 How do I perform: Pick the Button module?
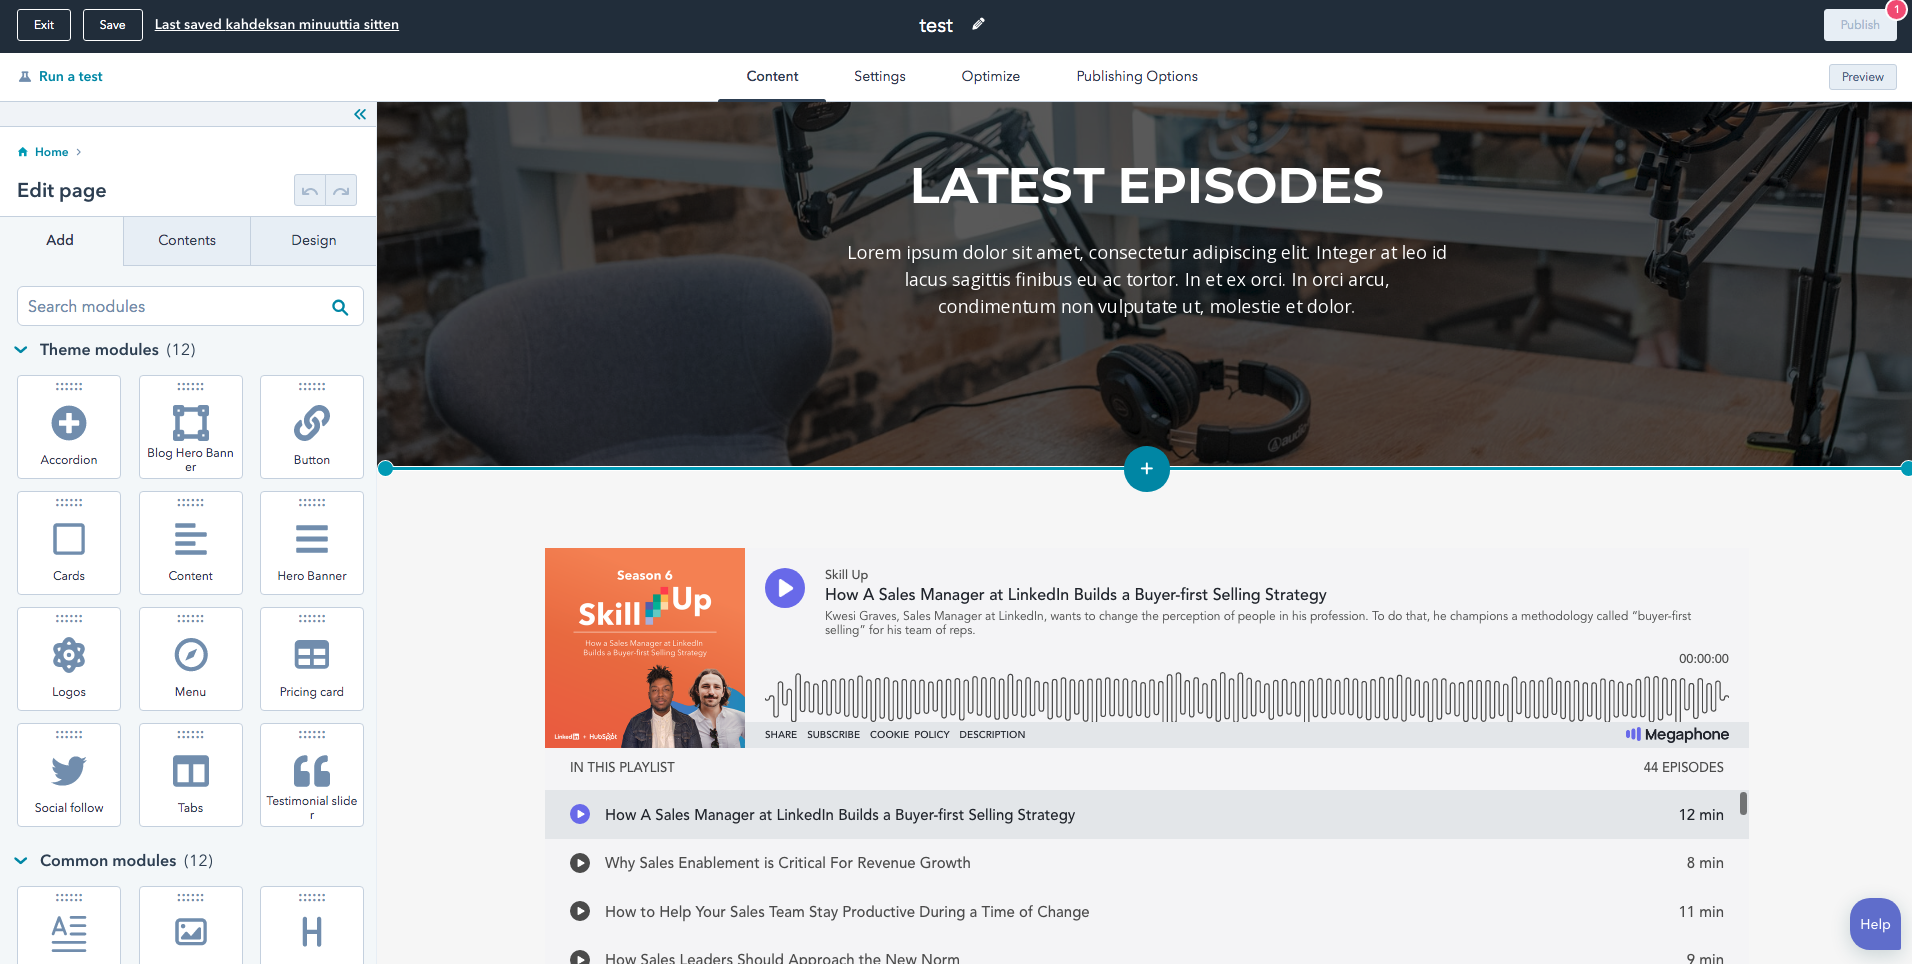click(312, 427)
